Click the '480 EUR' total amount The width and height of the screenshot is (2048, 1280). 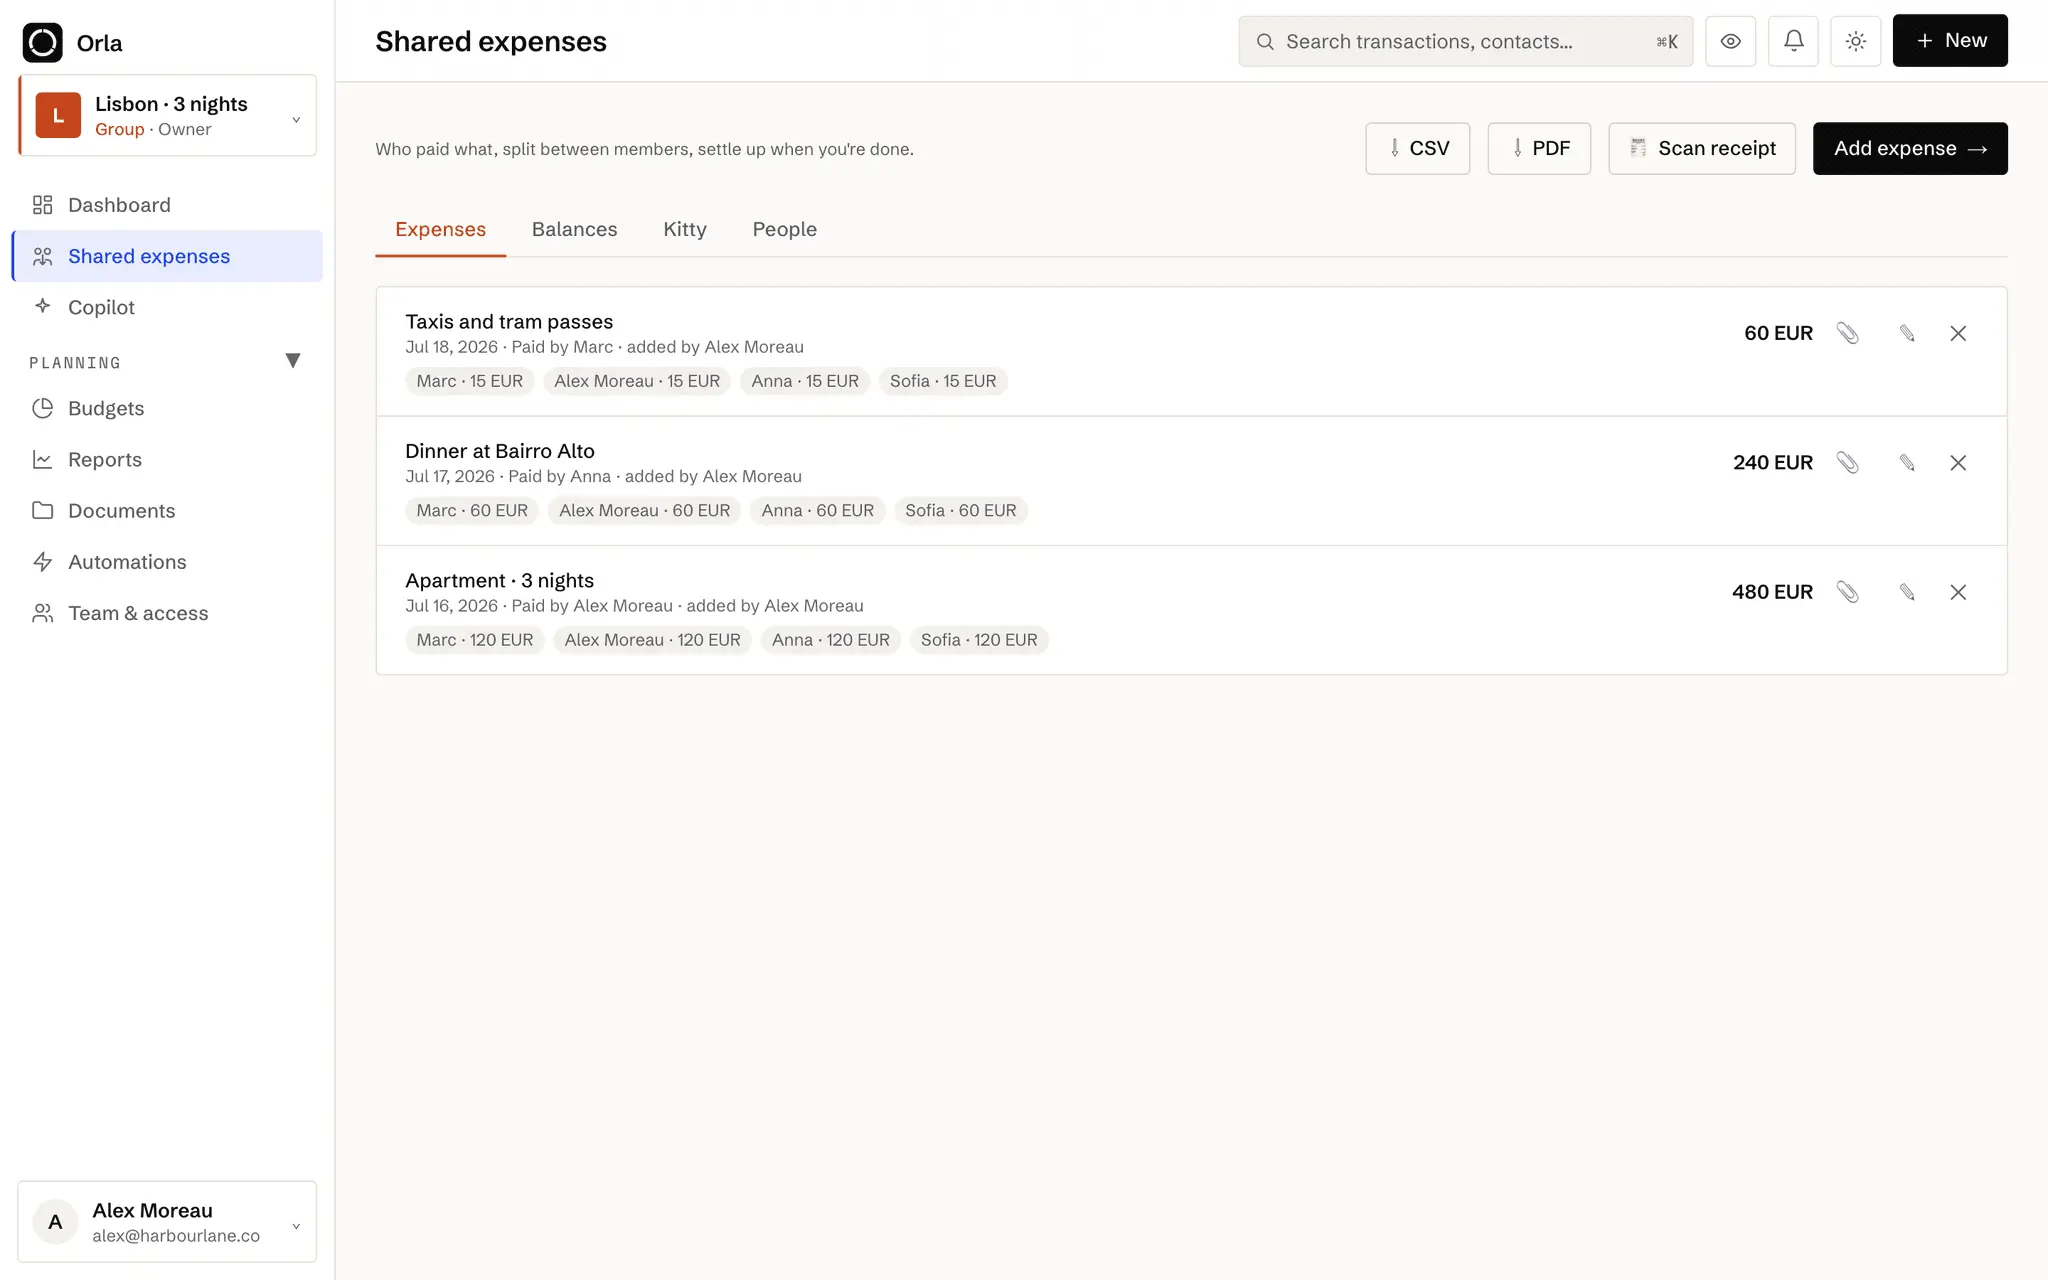pyautogui.click(x=1772, y=592)
